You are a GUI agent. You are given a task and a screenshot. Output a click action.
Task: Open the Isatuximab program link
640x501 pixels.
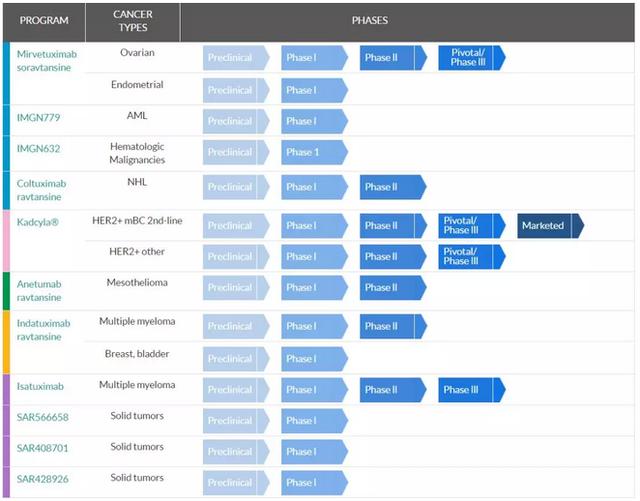click(x=41, y=386)
